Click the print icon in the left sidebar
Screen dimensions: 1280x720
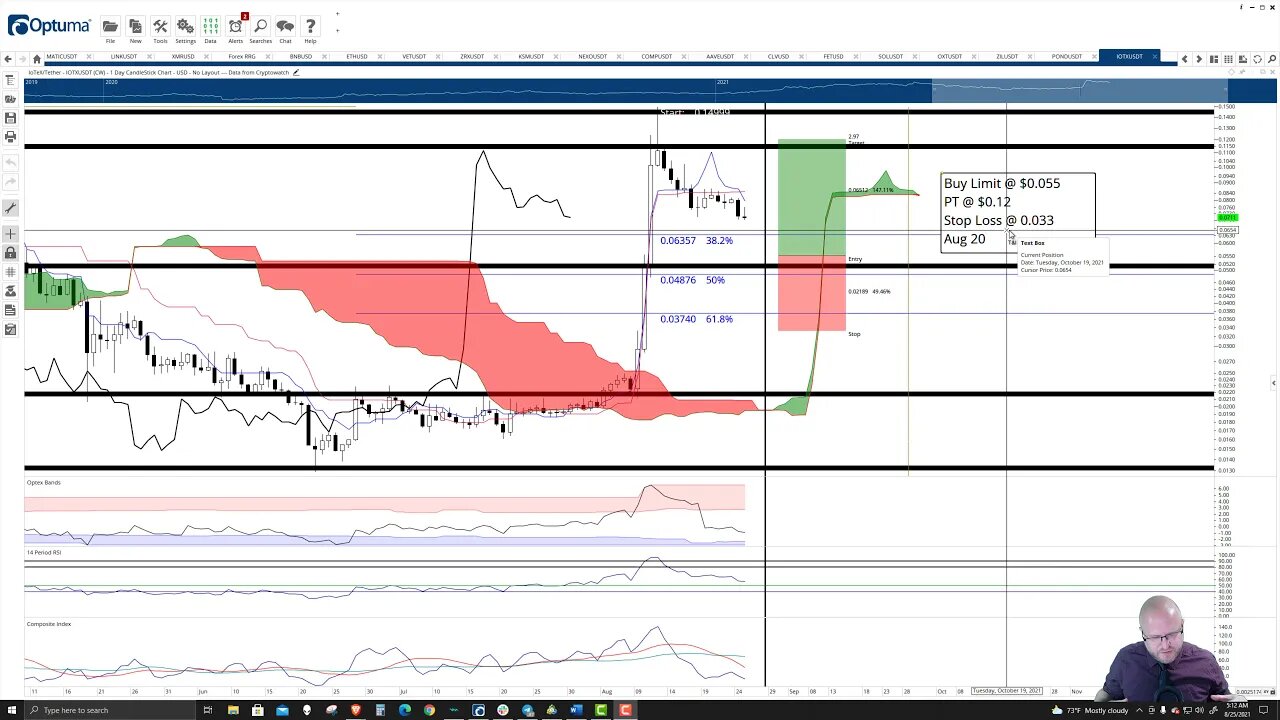pyautogui.click(x=10, y=137)
